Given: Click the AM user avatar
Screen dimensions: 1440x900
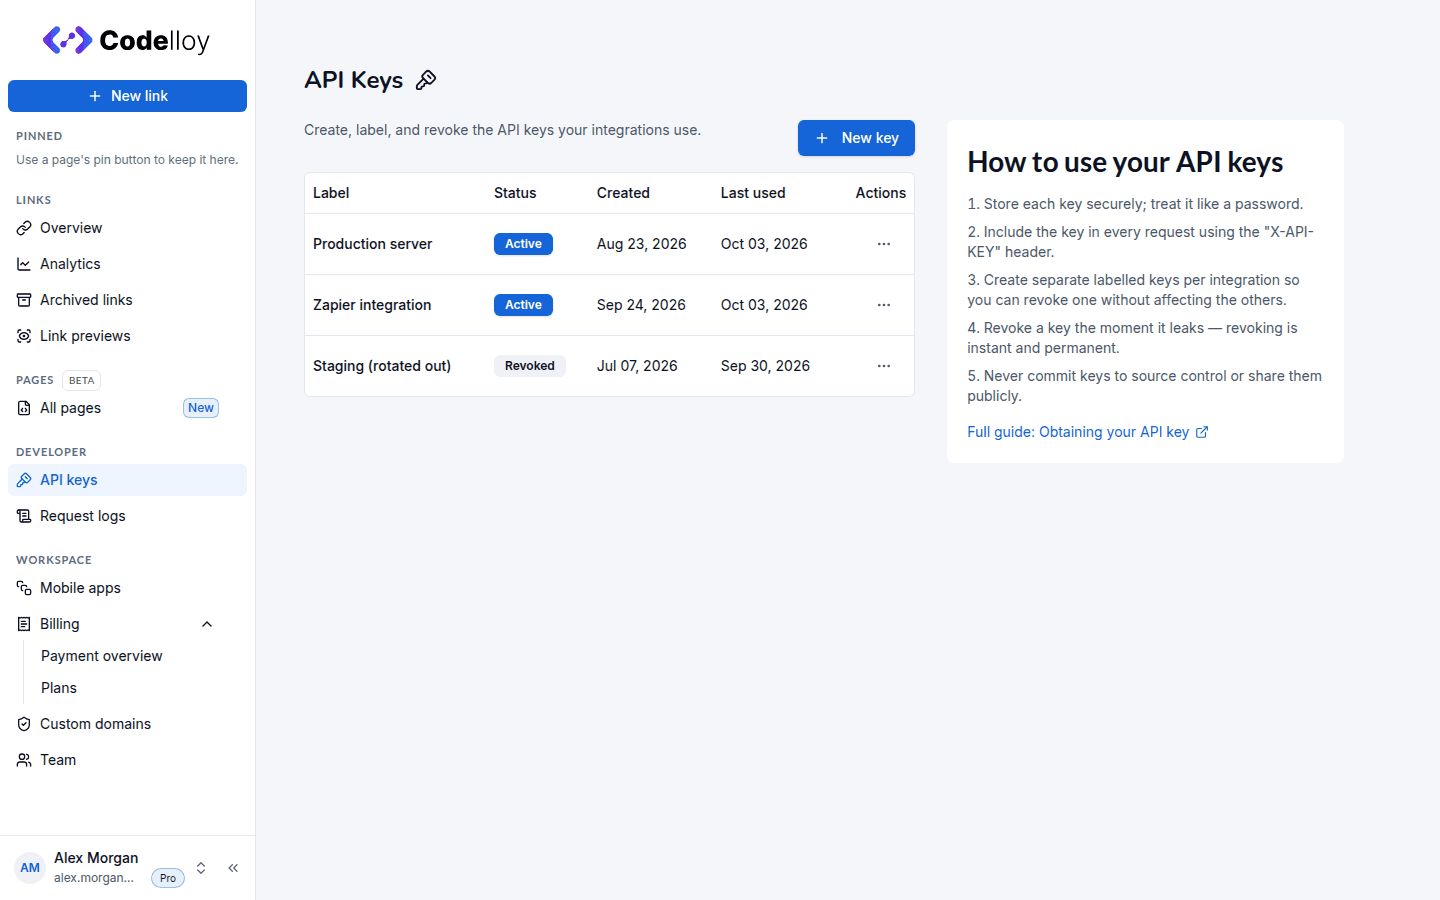Looking at the screenshot, I should pyautogui.click(x=30, y=868).
